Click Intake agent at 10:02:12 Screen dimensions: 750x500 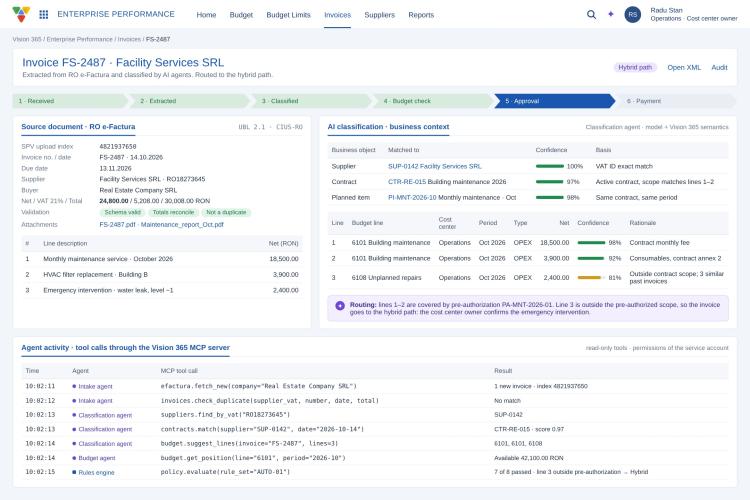pyautogui.click(x=95, y=401)
